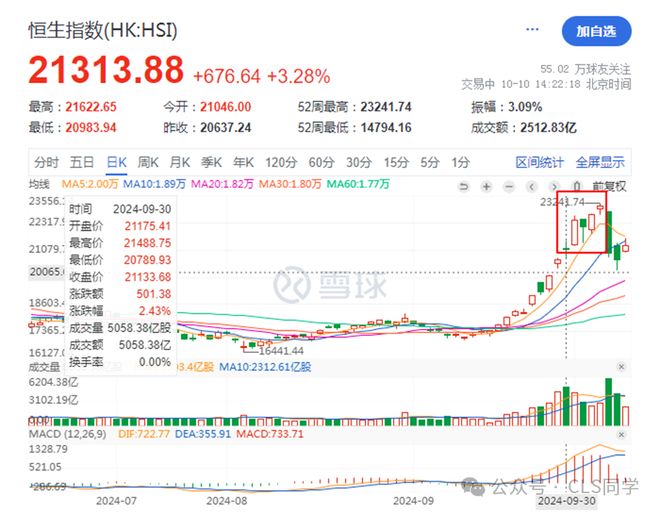660x513 pixels.
Task: Switch to the 30分 interval tab
Action: [359, 162]
